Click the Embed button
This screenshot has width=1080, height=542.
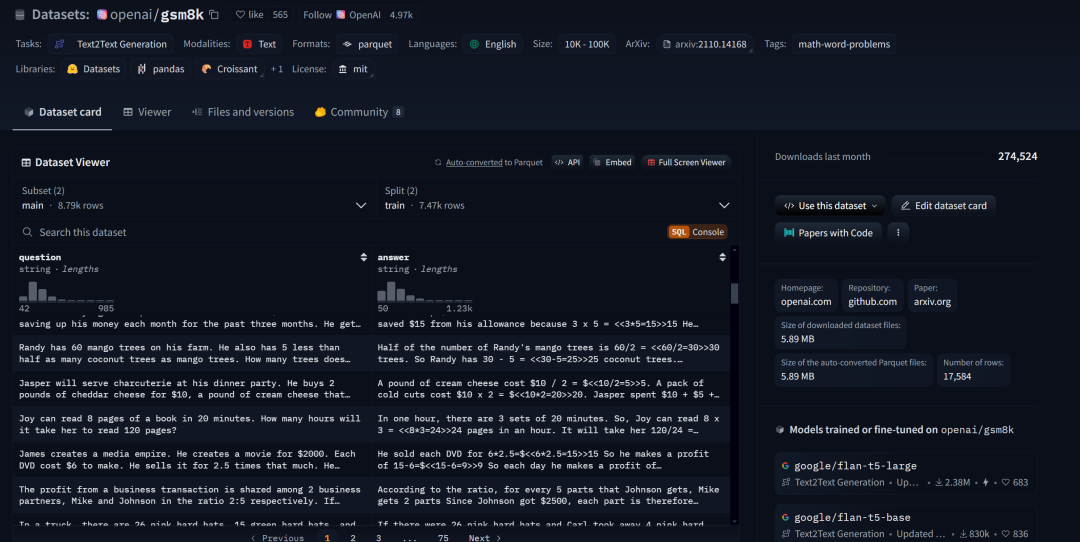(612, 163)
